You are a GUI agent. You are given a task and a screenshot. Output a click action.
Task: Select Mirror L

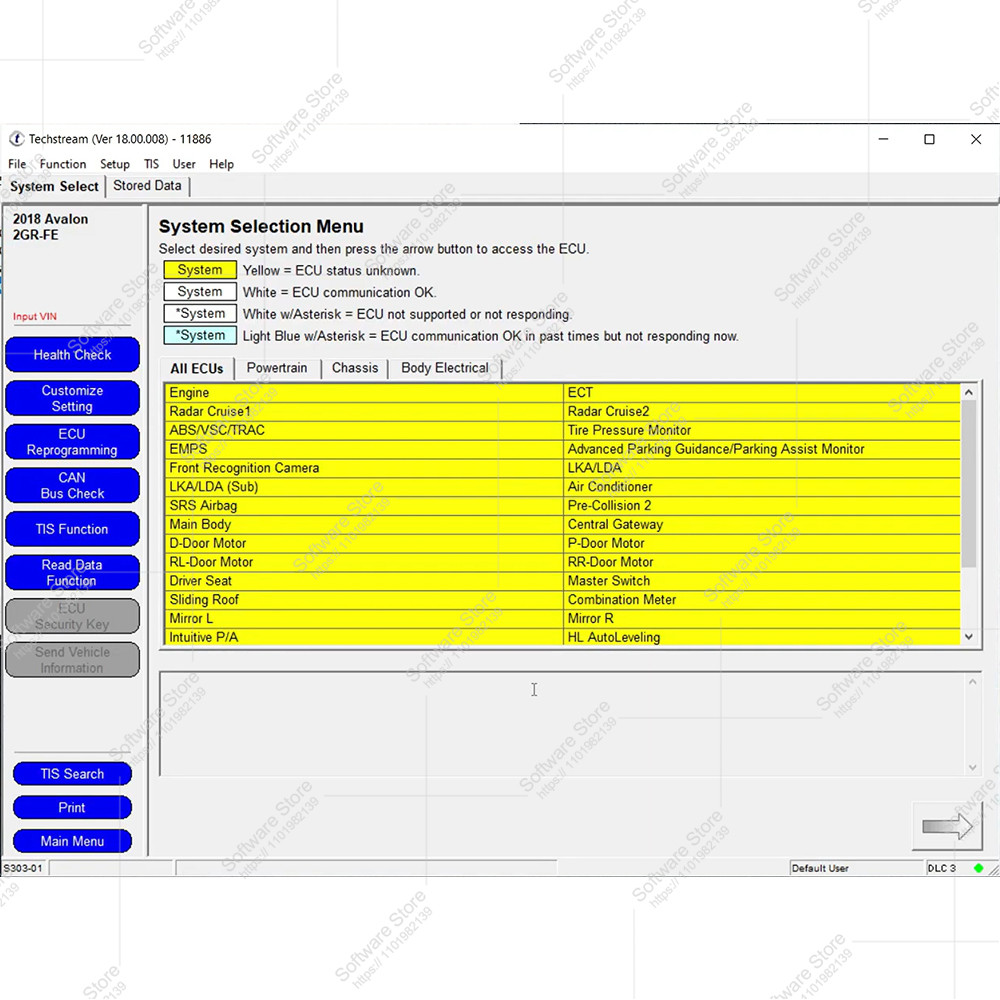[364, 619]
